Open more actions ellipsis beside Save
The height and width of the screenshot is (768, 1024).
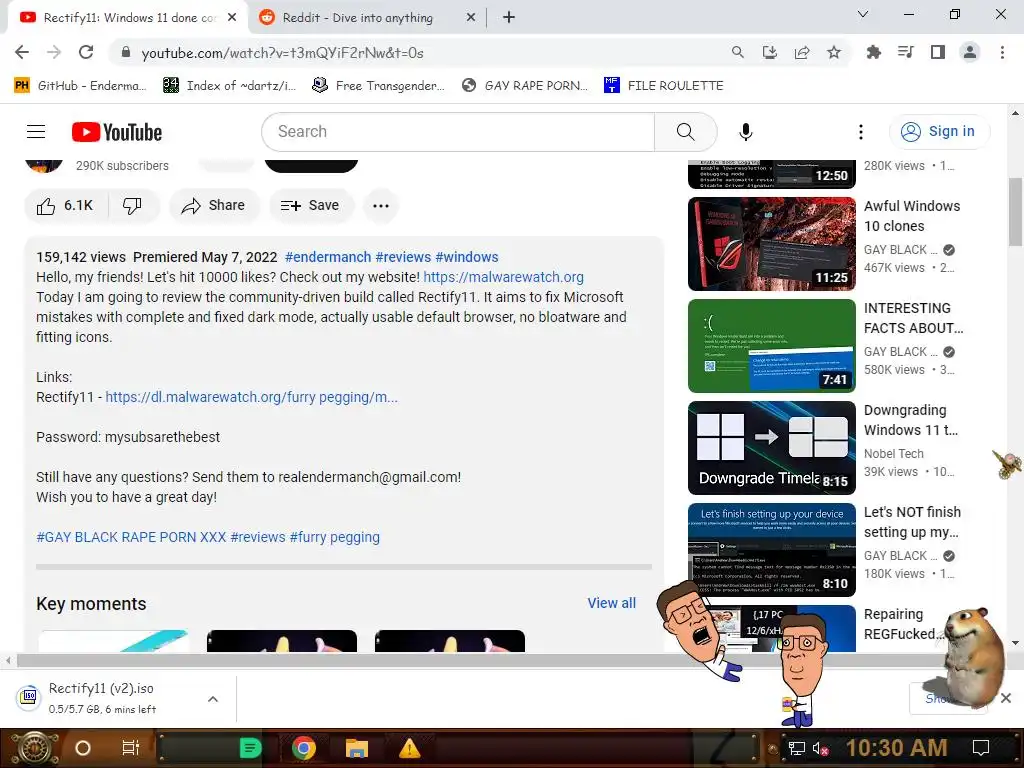tap(381, 206)
